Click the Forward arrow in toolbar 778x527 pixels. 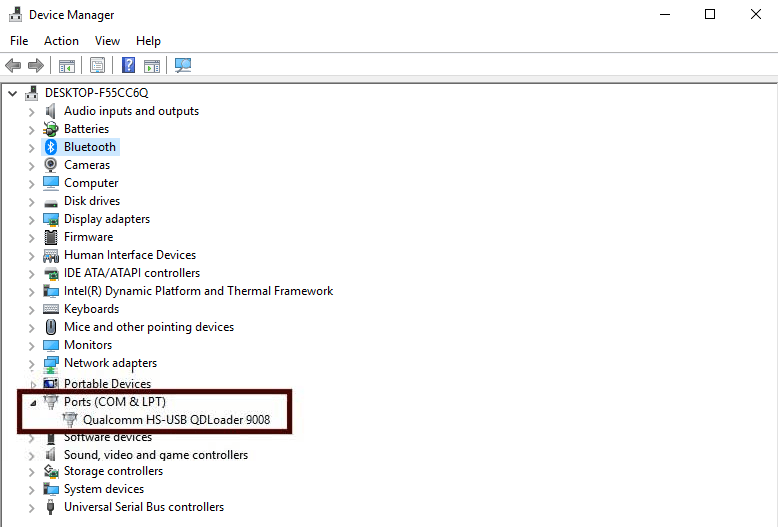pyautogui.click(x=36, y=66)
